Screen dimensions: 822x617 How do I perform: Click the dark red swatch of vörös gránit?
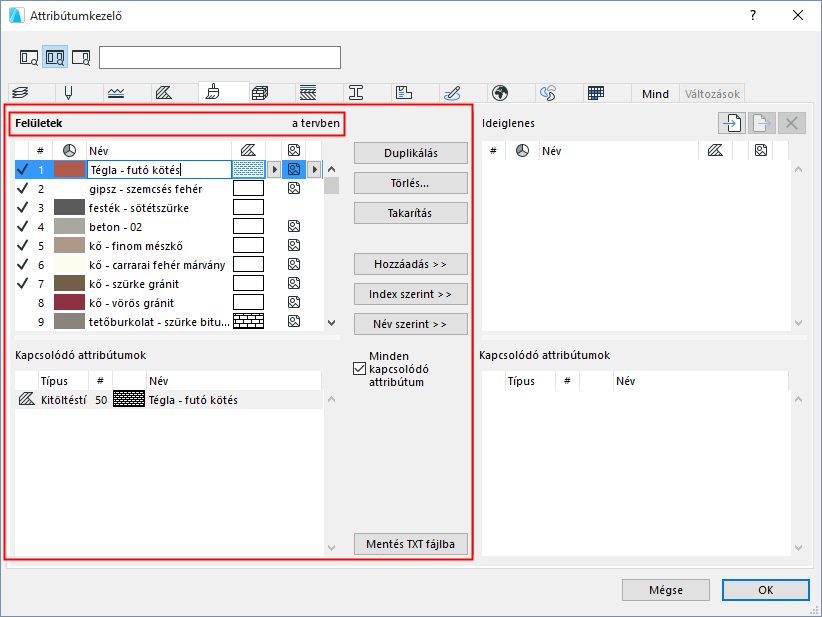click(x=69, y=302)
